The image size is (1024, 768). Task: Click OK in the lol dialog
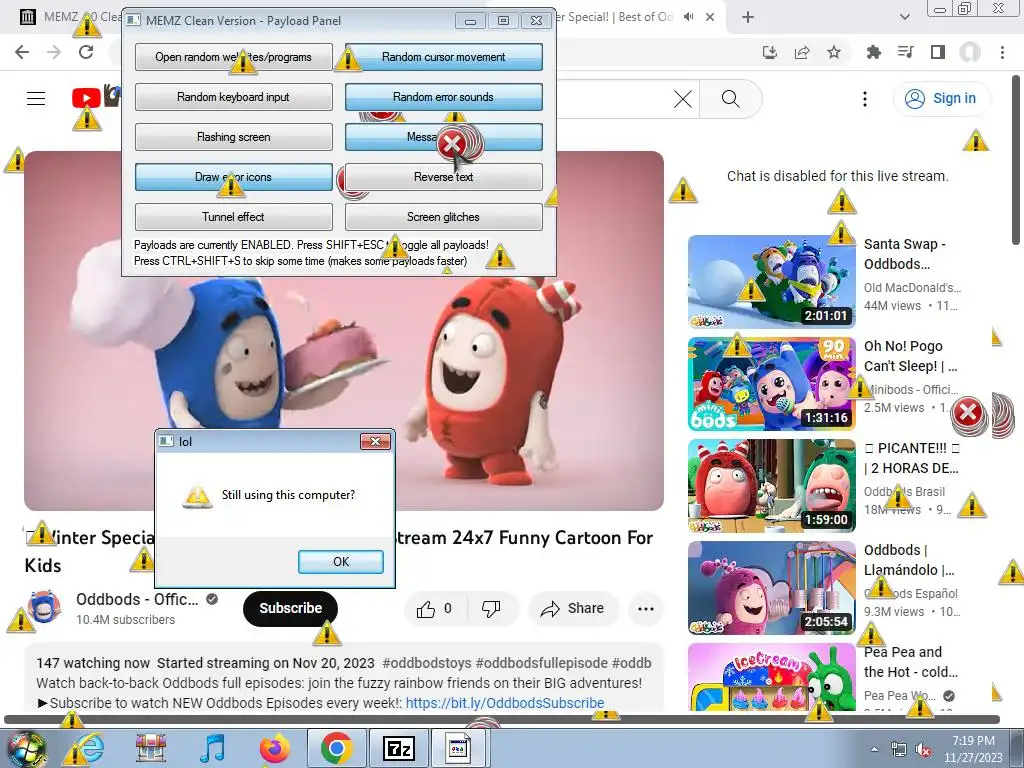point(340,562)
